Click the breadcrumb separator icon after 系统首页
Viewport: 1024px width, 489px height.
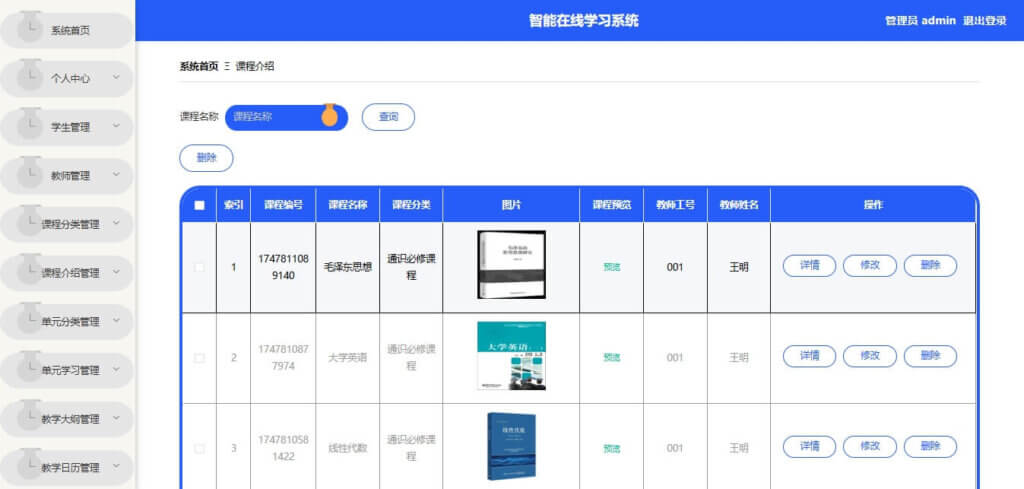click(227, 66)
